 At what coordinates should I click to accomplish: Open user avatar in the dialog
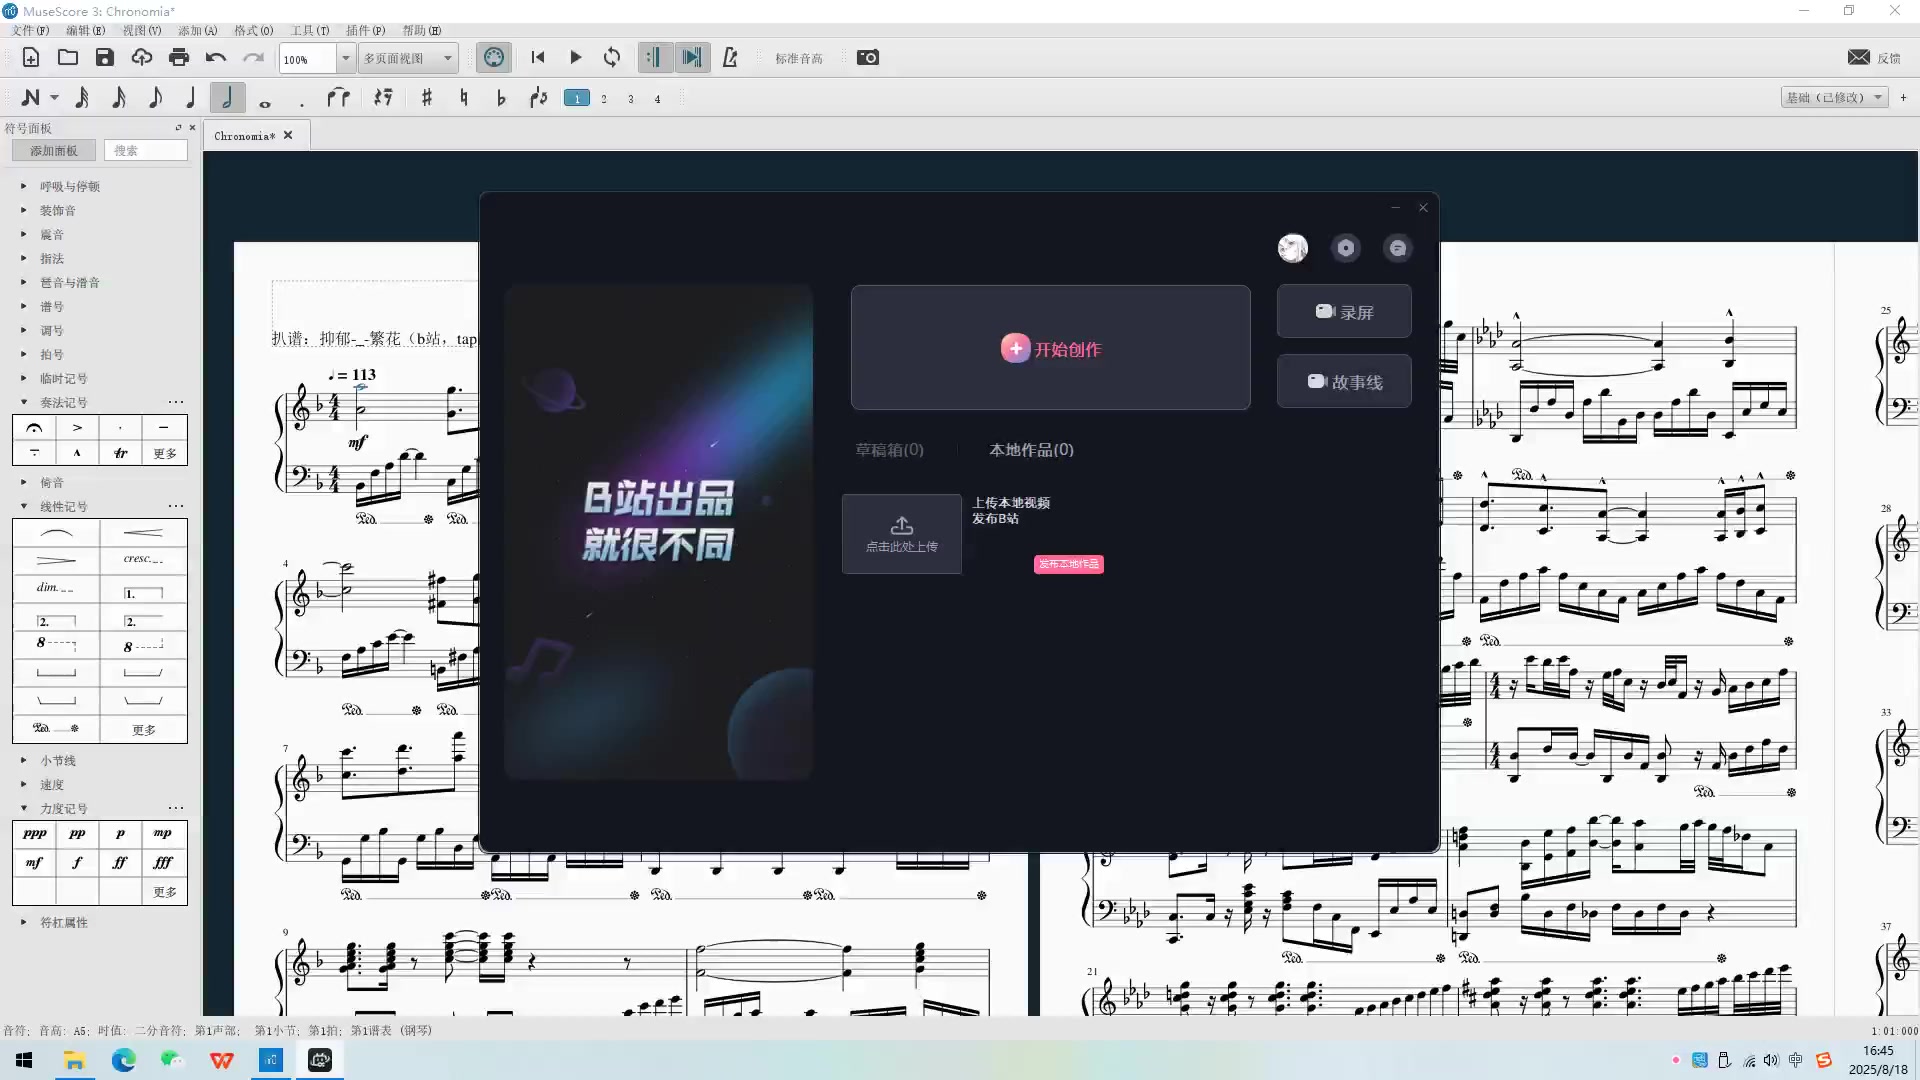tap(1292, 248)
